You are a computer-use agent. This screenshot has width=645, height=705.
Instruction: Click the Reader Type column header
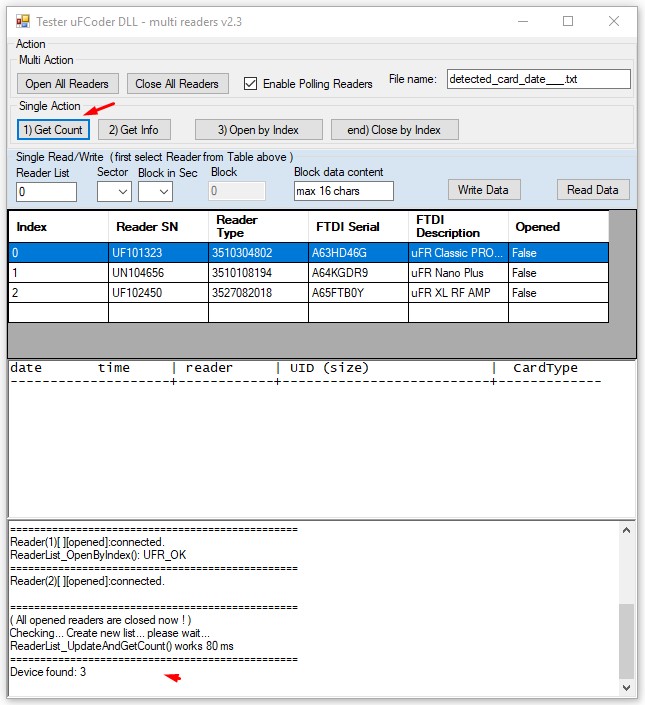[x=258, y=227]
